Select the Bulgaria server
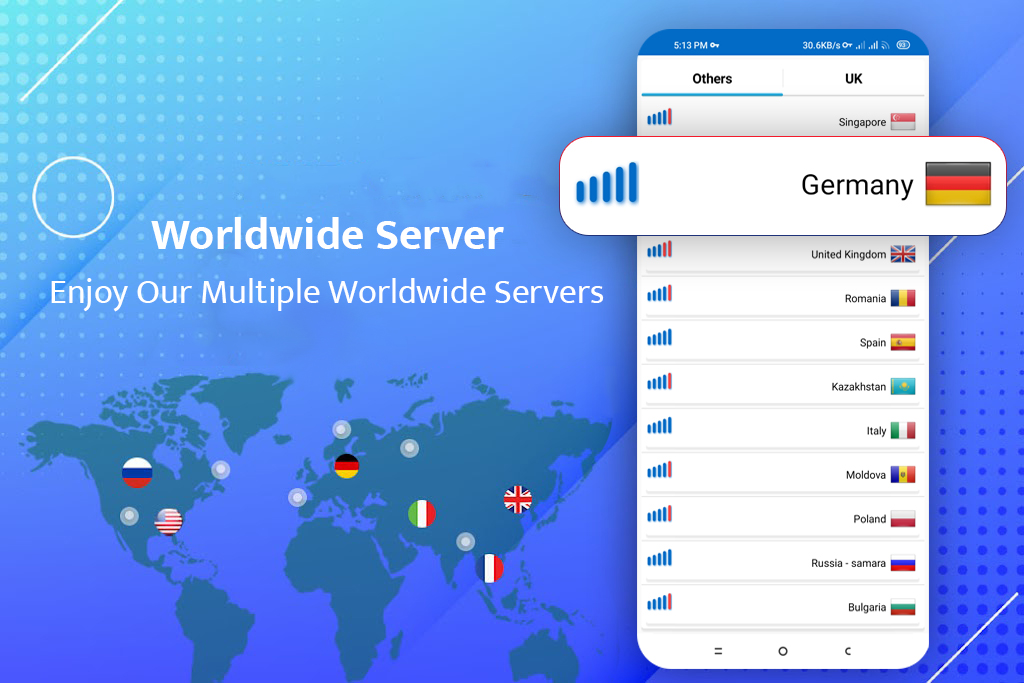Viewport: 1024px width, 683px height. [x=782, y=607]
